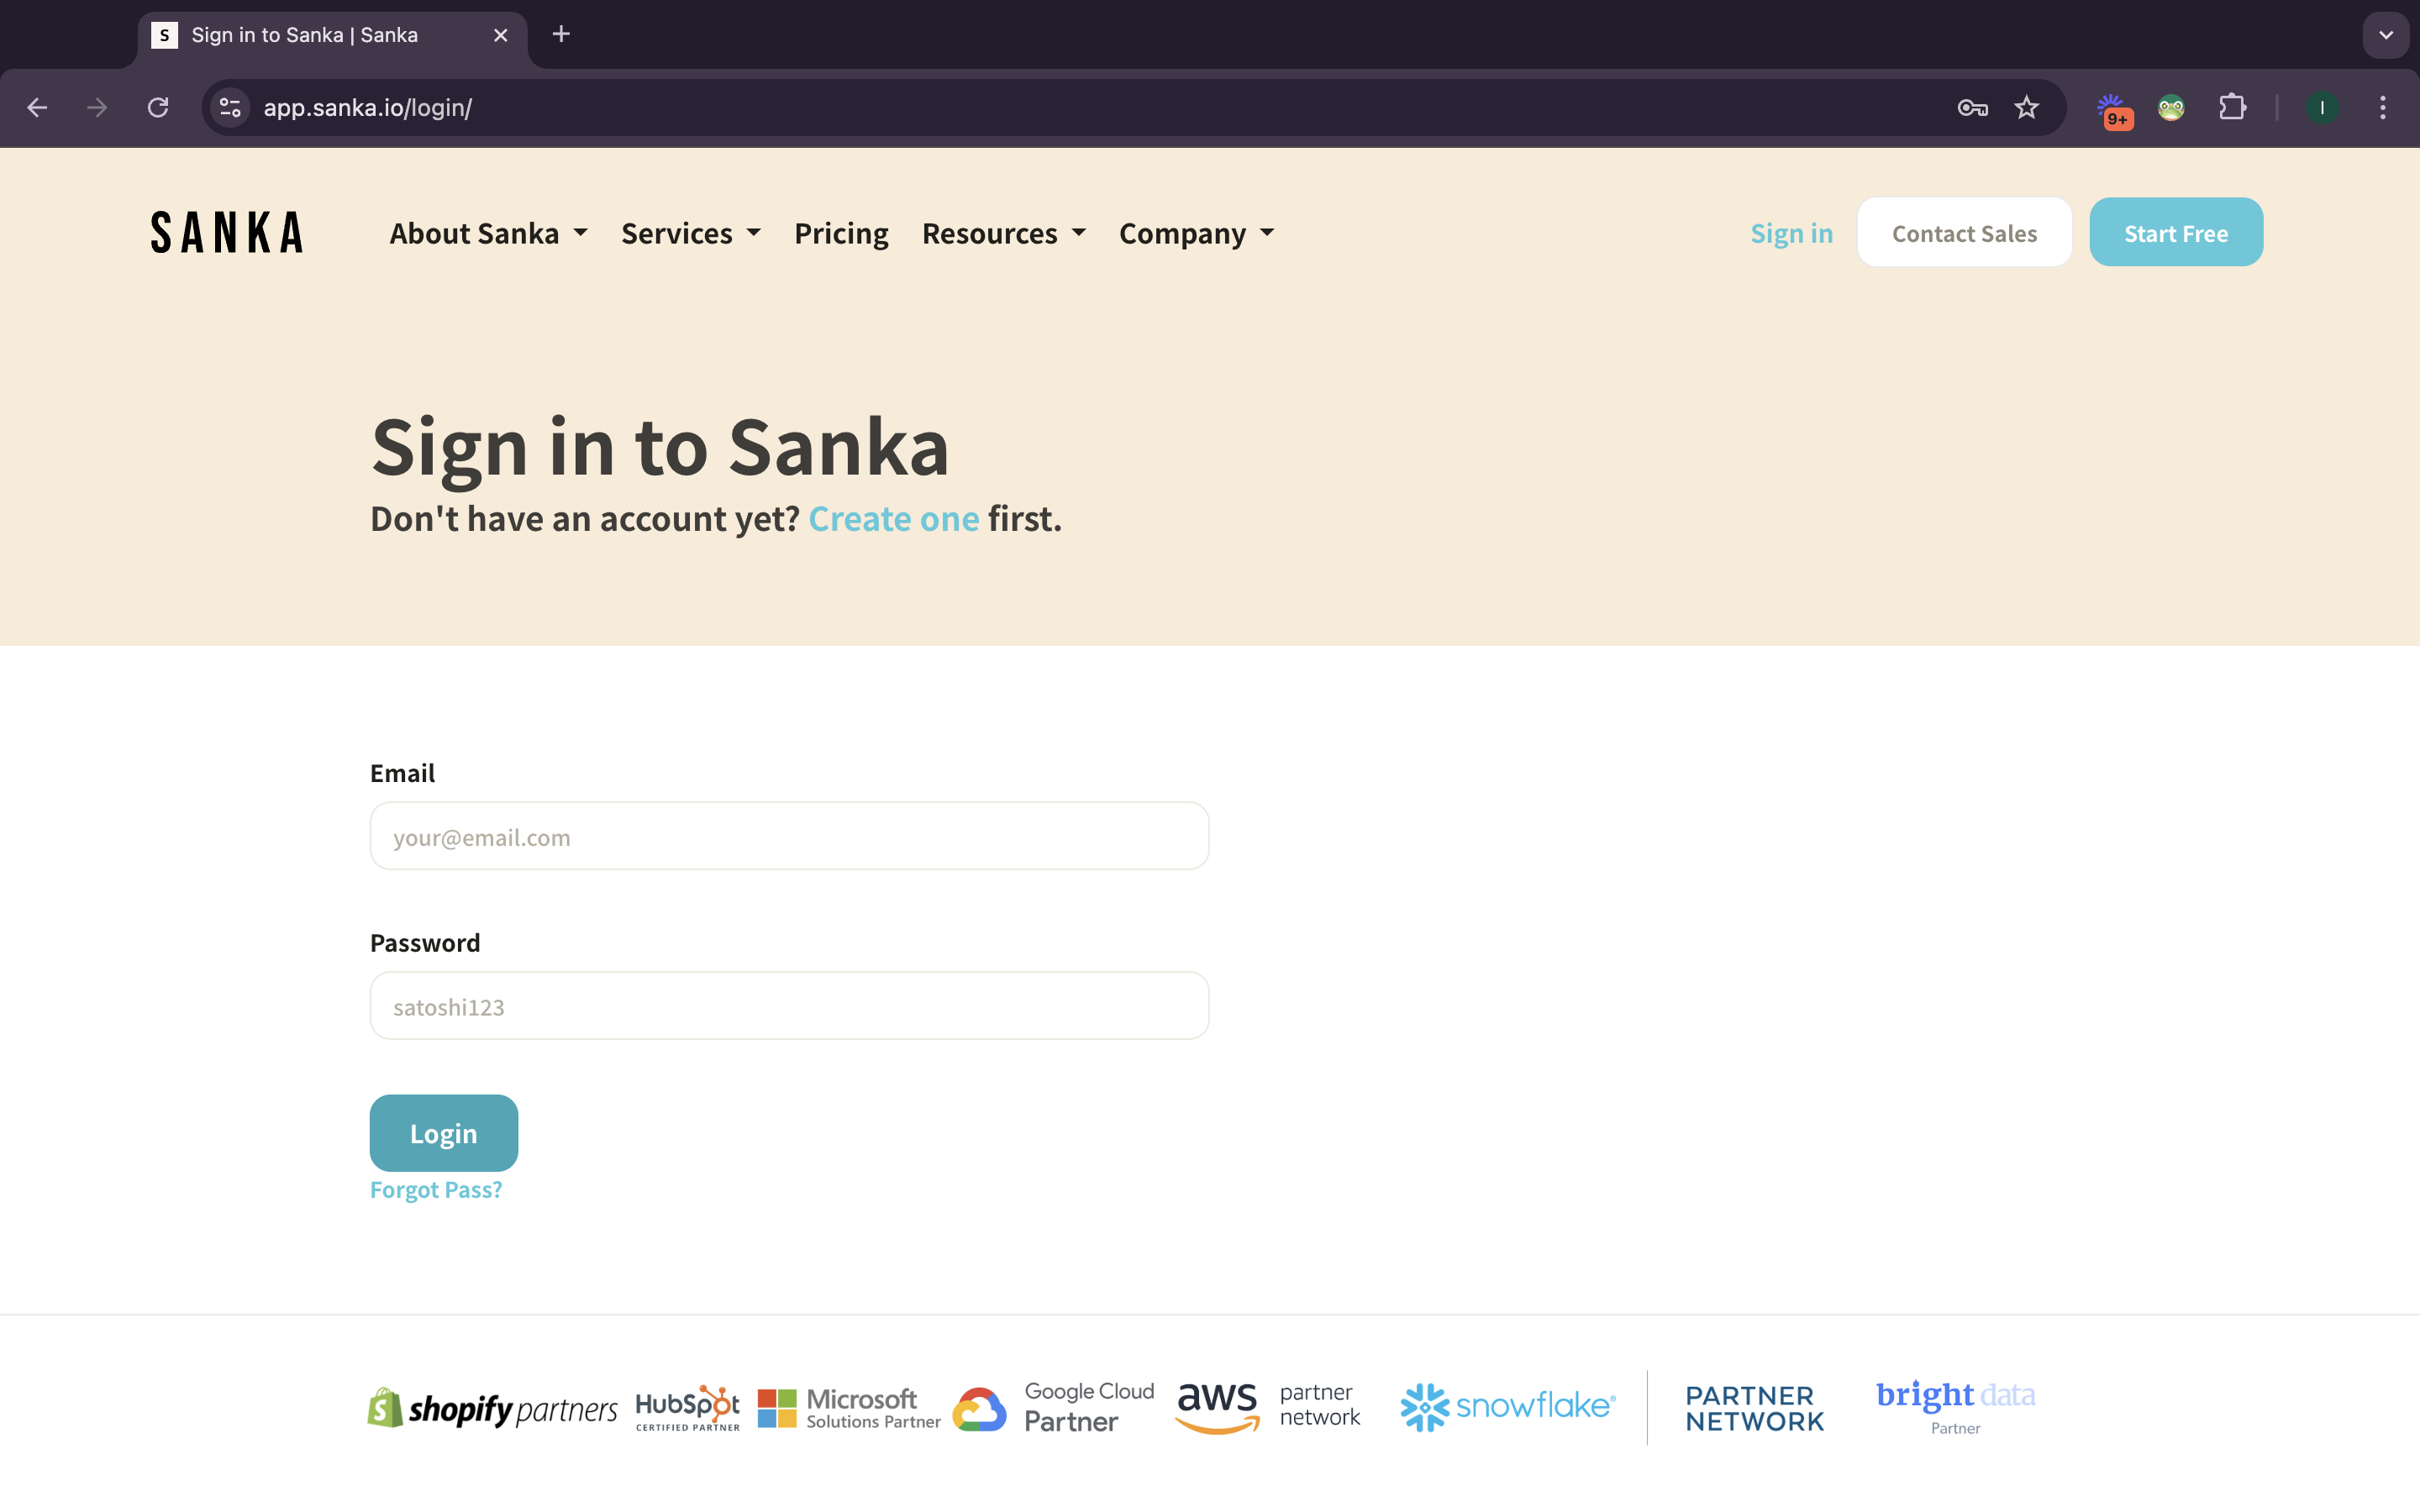The image size is (2420, 1512).
Task: Open Chrome three-dot menu
Action: (x=2383, y=107)
